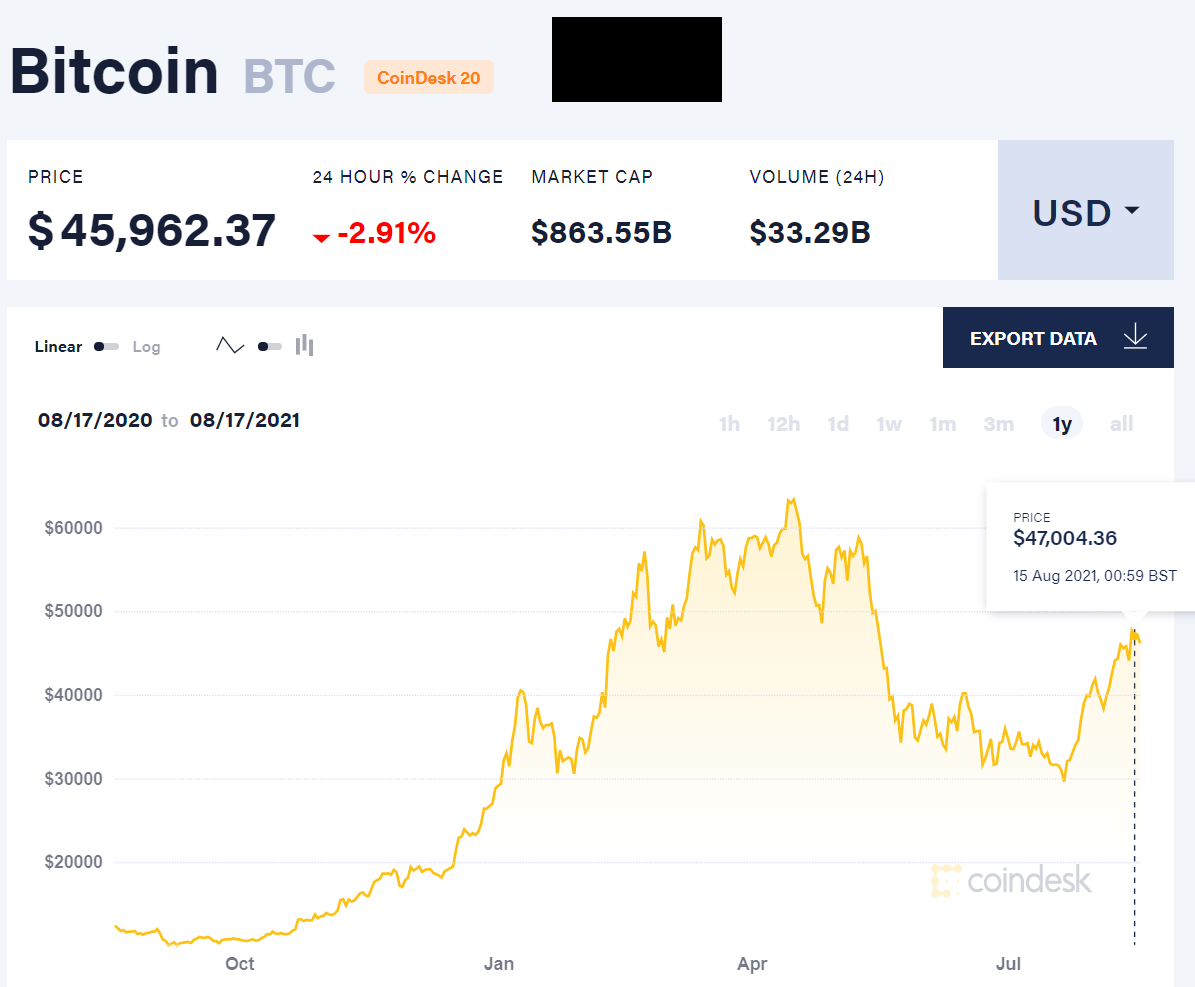Choose the 3m time range
This screenshot has height=987, width=1195.
tap(999, 424)
